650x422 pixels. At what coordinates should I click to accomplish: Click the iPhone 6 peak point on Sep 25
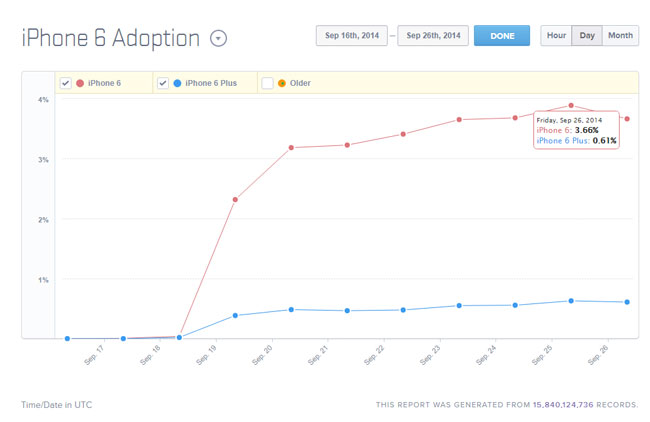tap(571, 105)
